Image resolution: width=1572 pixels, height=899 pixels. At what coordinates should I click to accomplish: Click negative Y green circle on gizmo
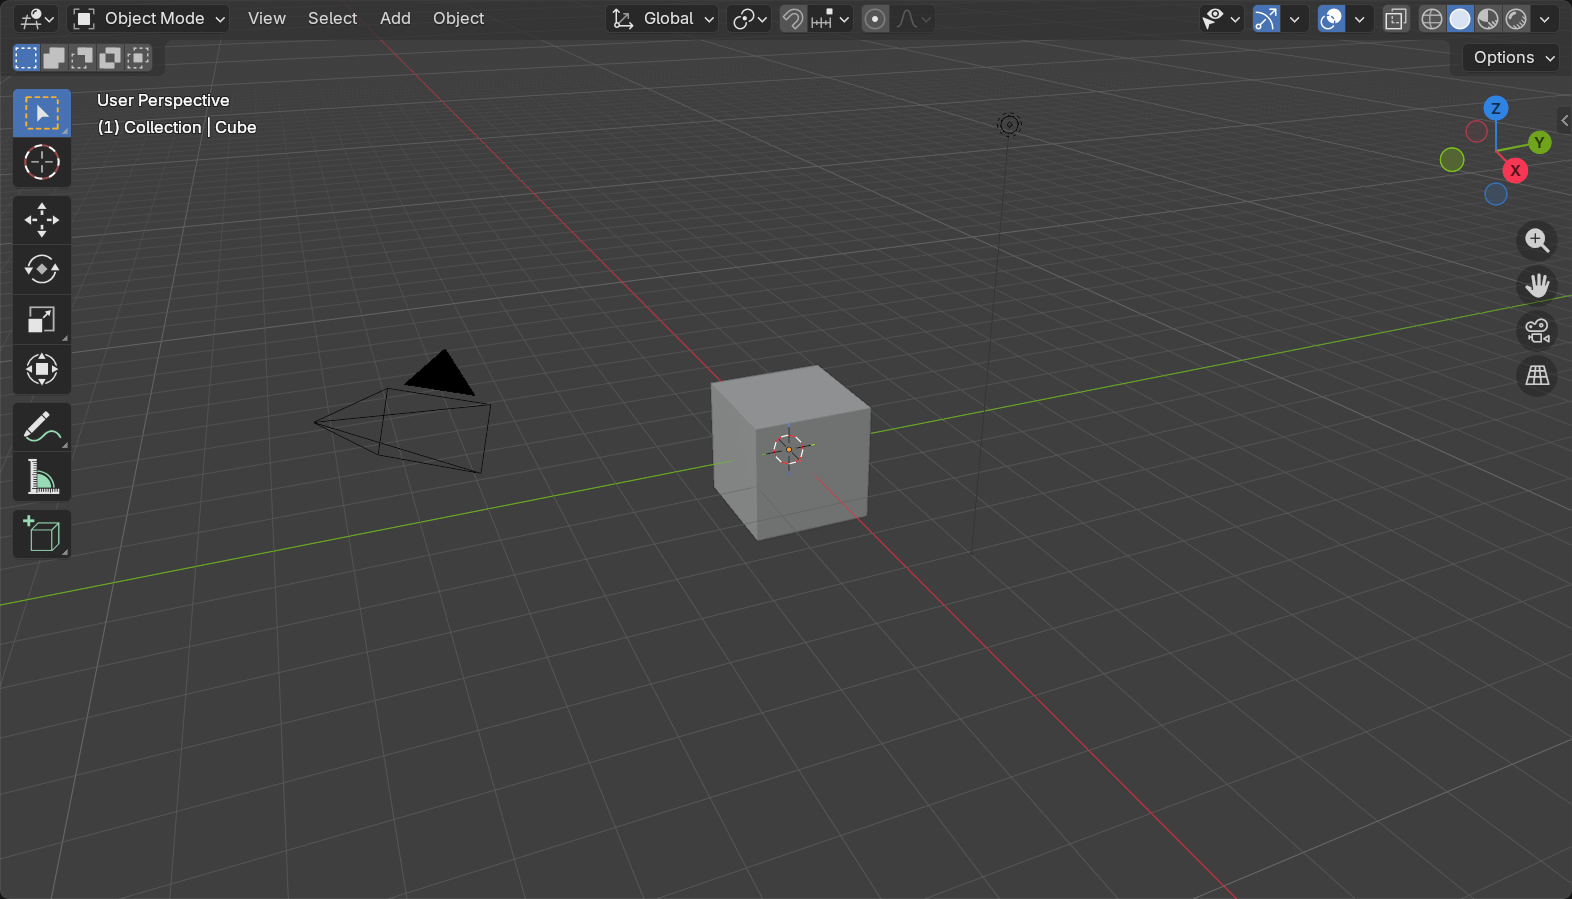point(1452,159)
